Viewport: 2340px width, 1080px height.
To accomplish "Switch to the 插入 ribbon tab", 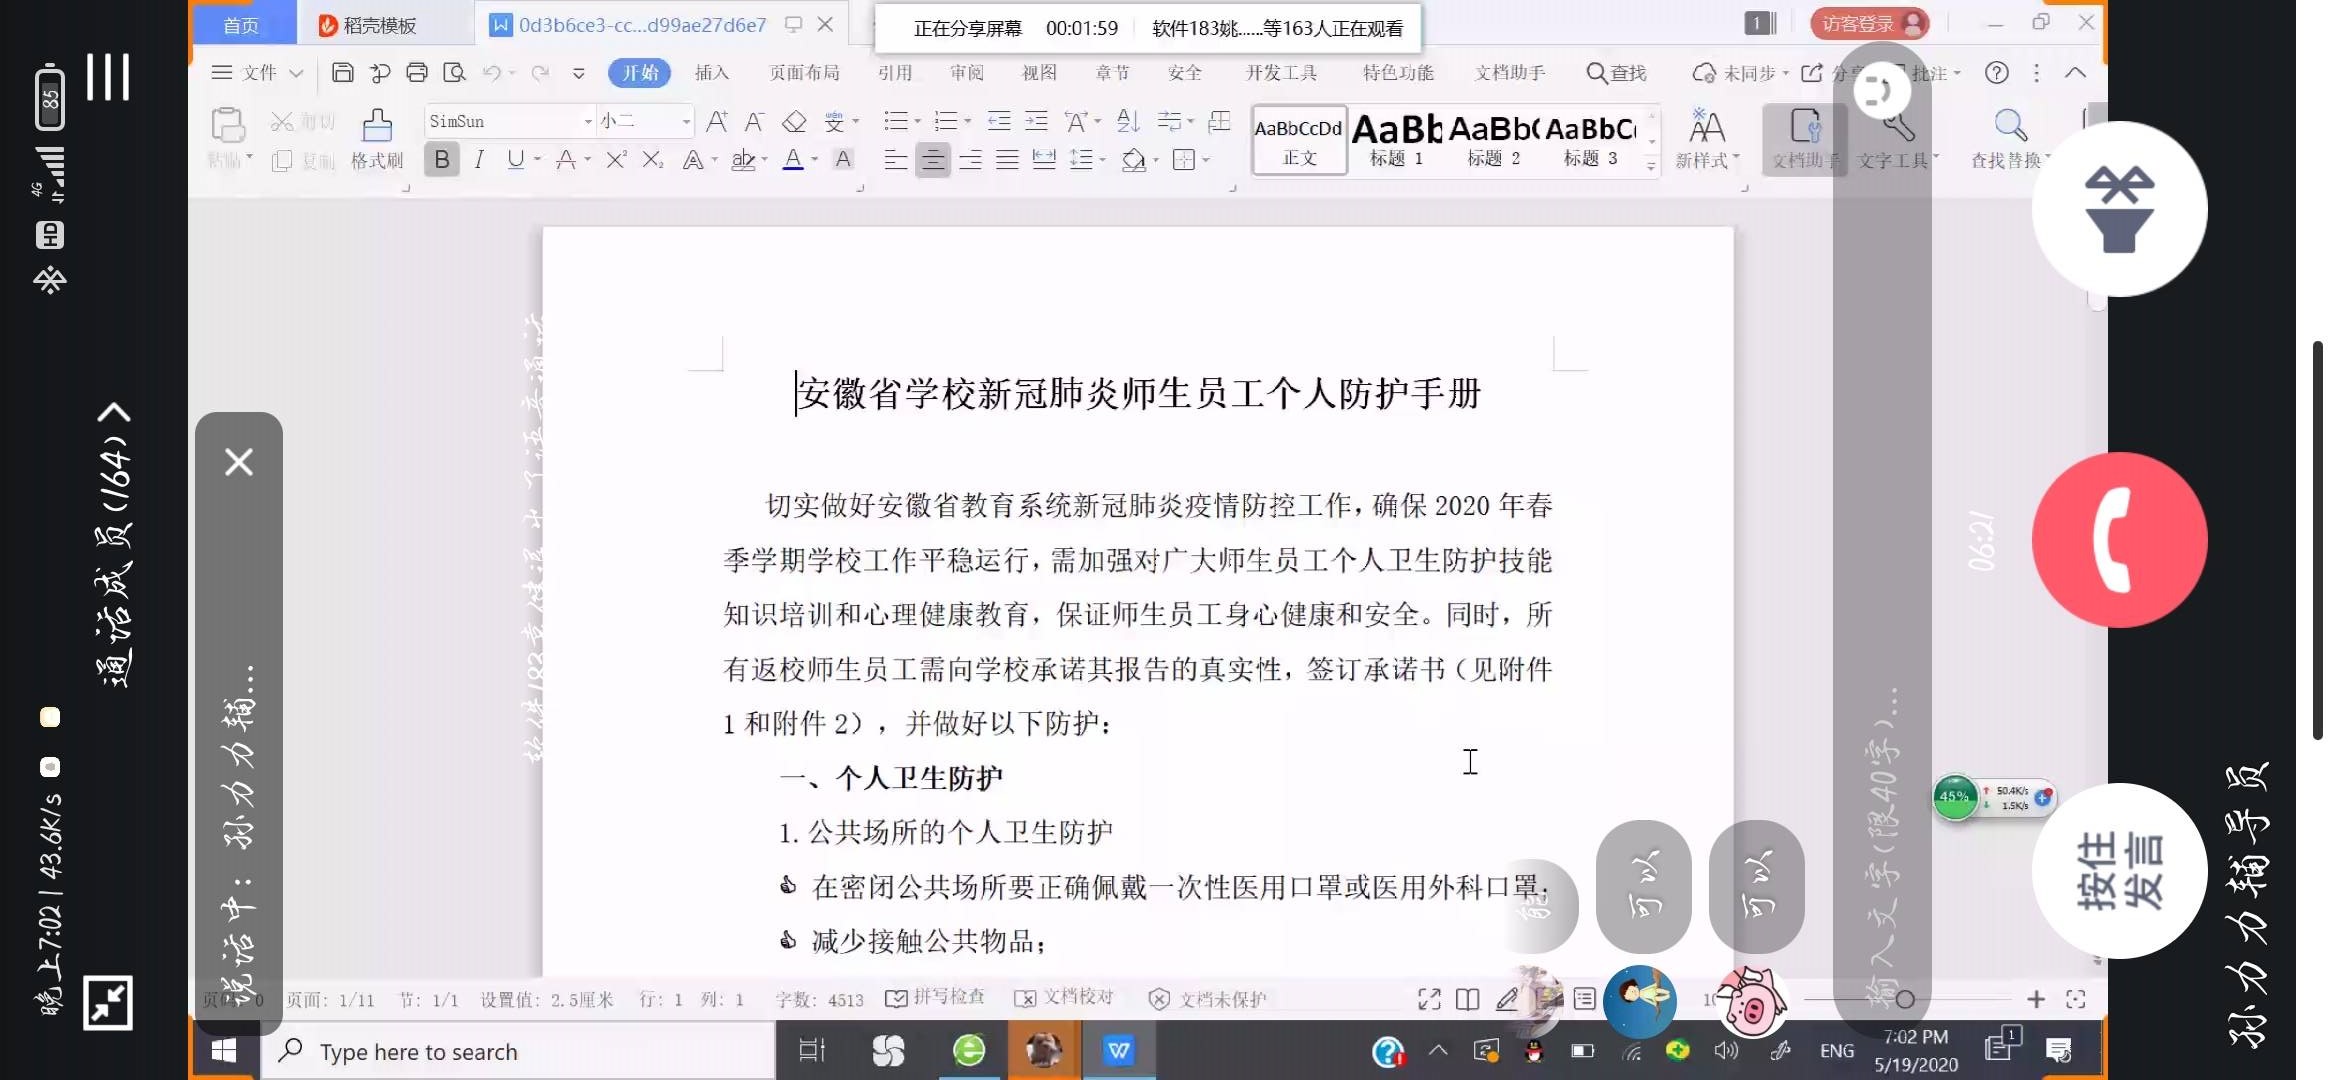I will coord(711,72).
